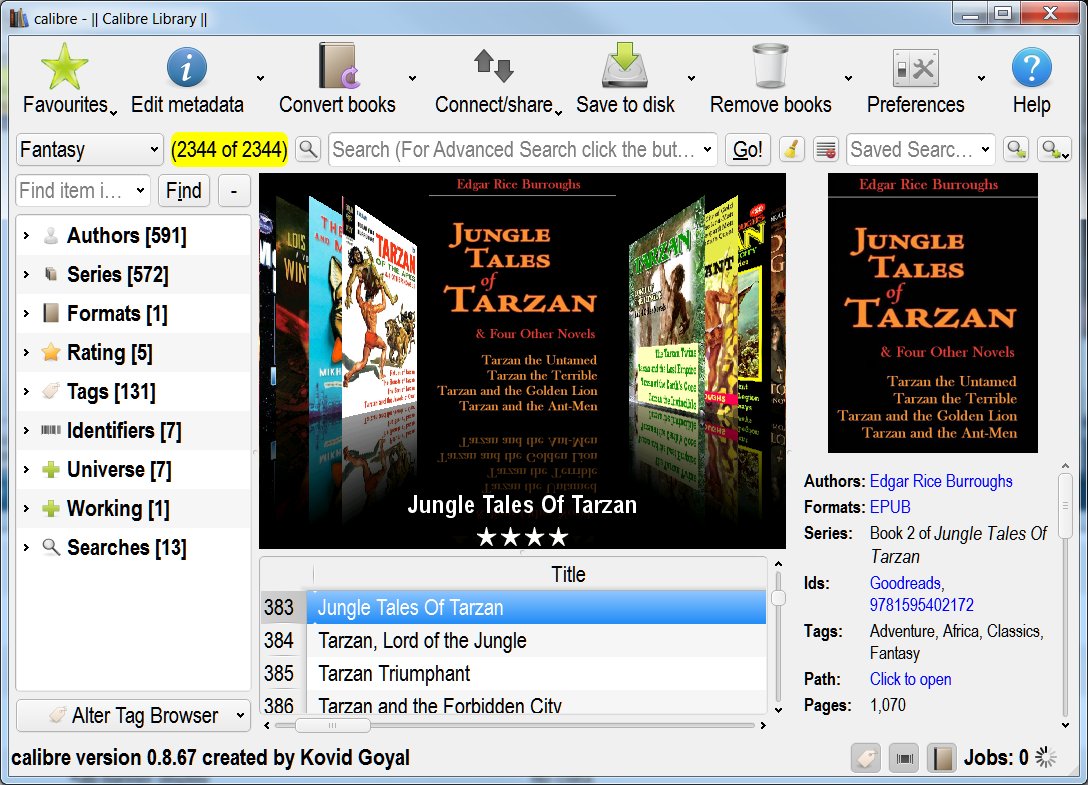The height and width of the screenshot is (785, 1088).
Task: Toggle cover browser barcode button in status bar
Action: click(904, 758)
